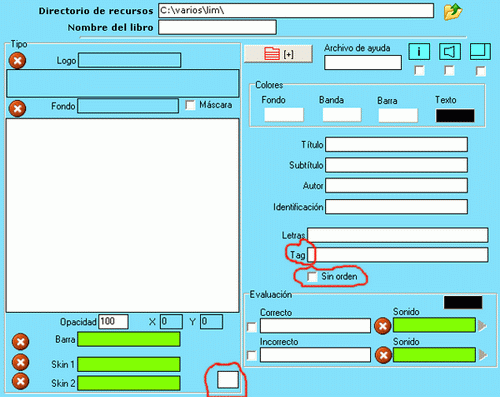This screenshot has width=500, height=397.
Task: Play the Correcto sound
Action: click(x=482, y=326)
